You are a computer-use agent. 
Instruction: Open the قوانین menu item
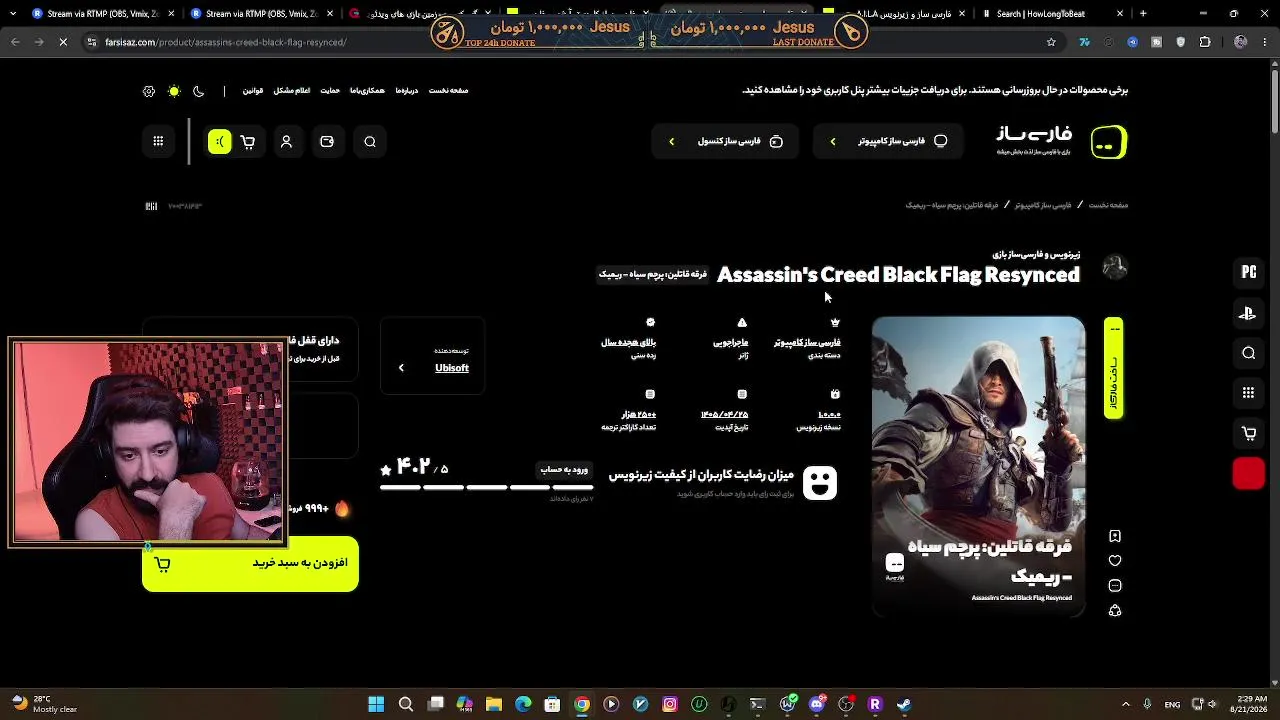253,91
